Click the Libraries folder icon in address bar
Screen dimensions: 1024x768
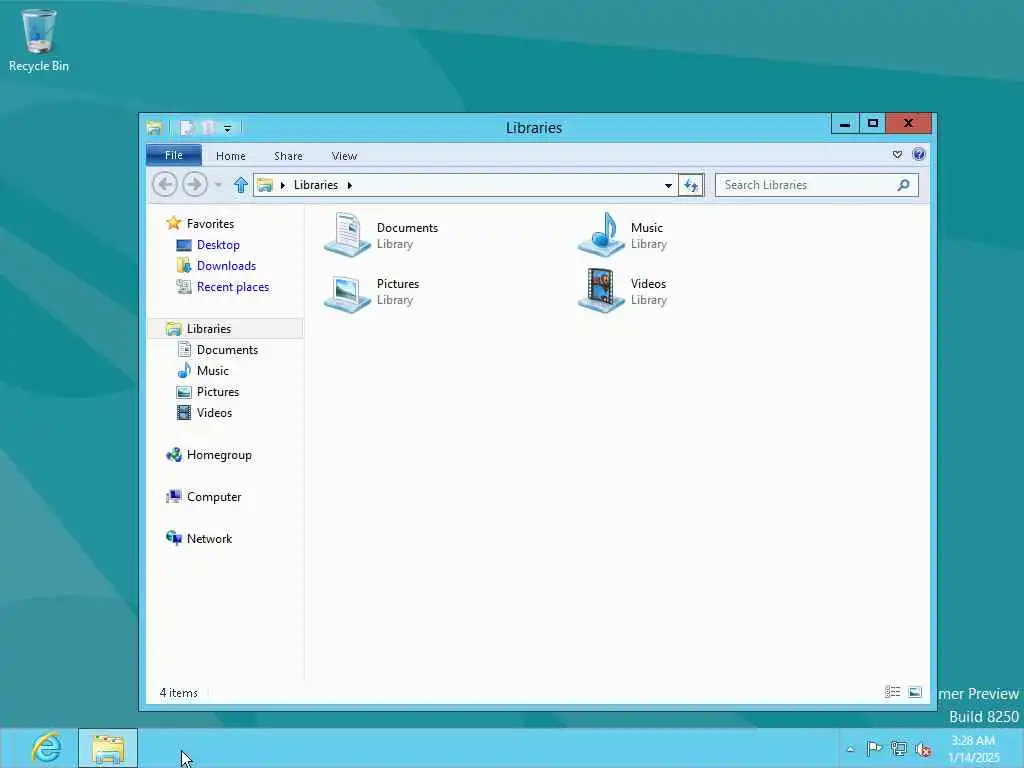(264, 185)
